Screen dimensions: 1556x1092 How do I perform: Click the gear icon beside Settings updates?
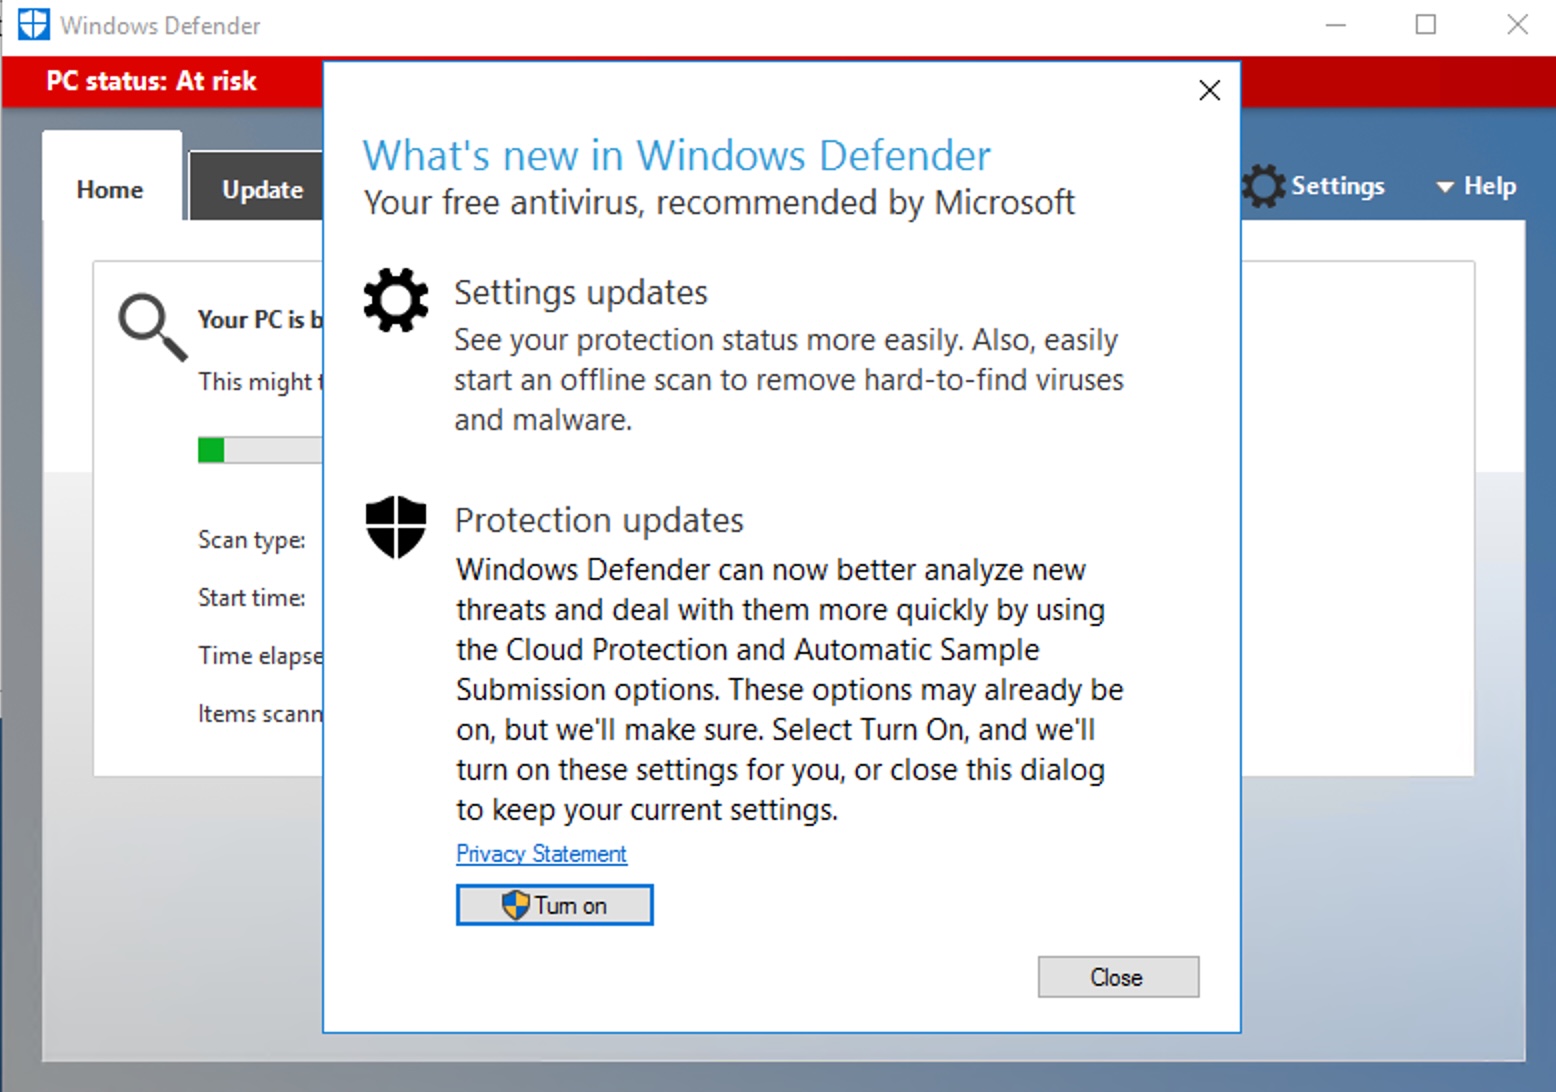coord(396,300)
